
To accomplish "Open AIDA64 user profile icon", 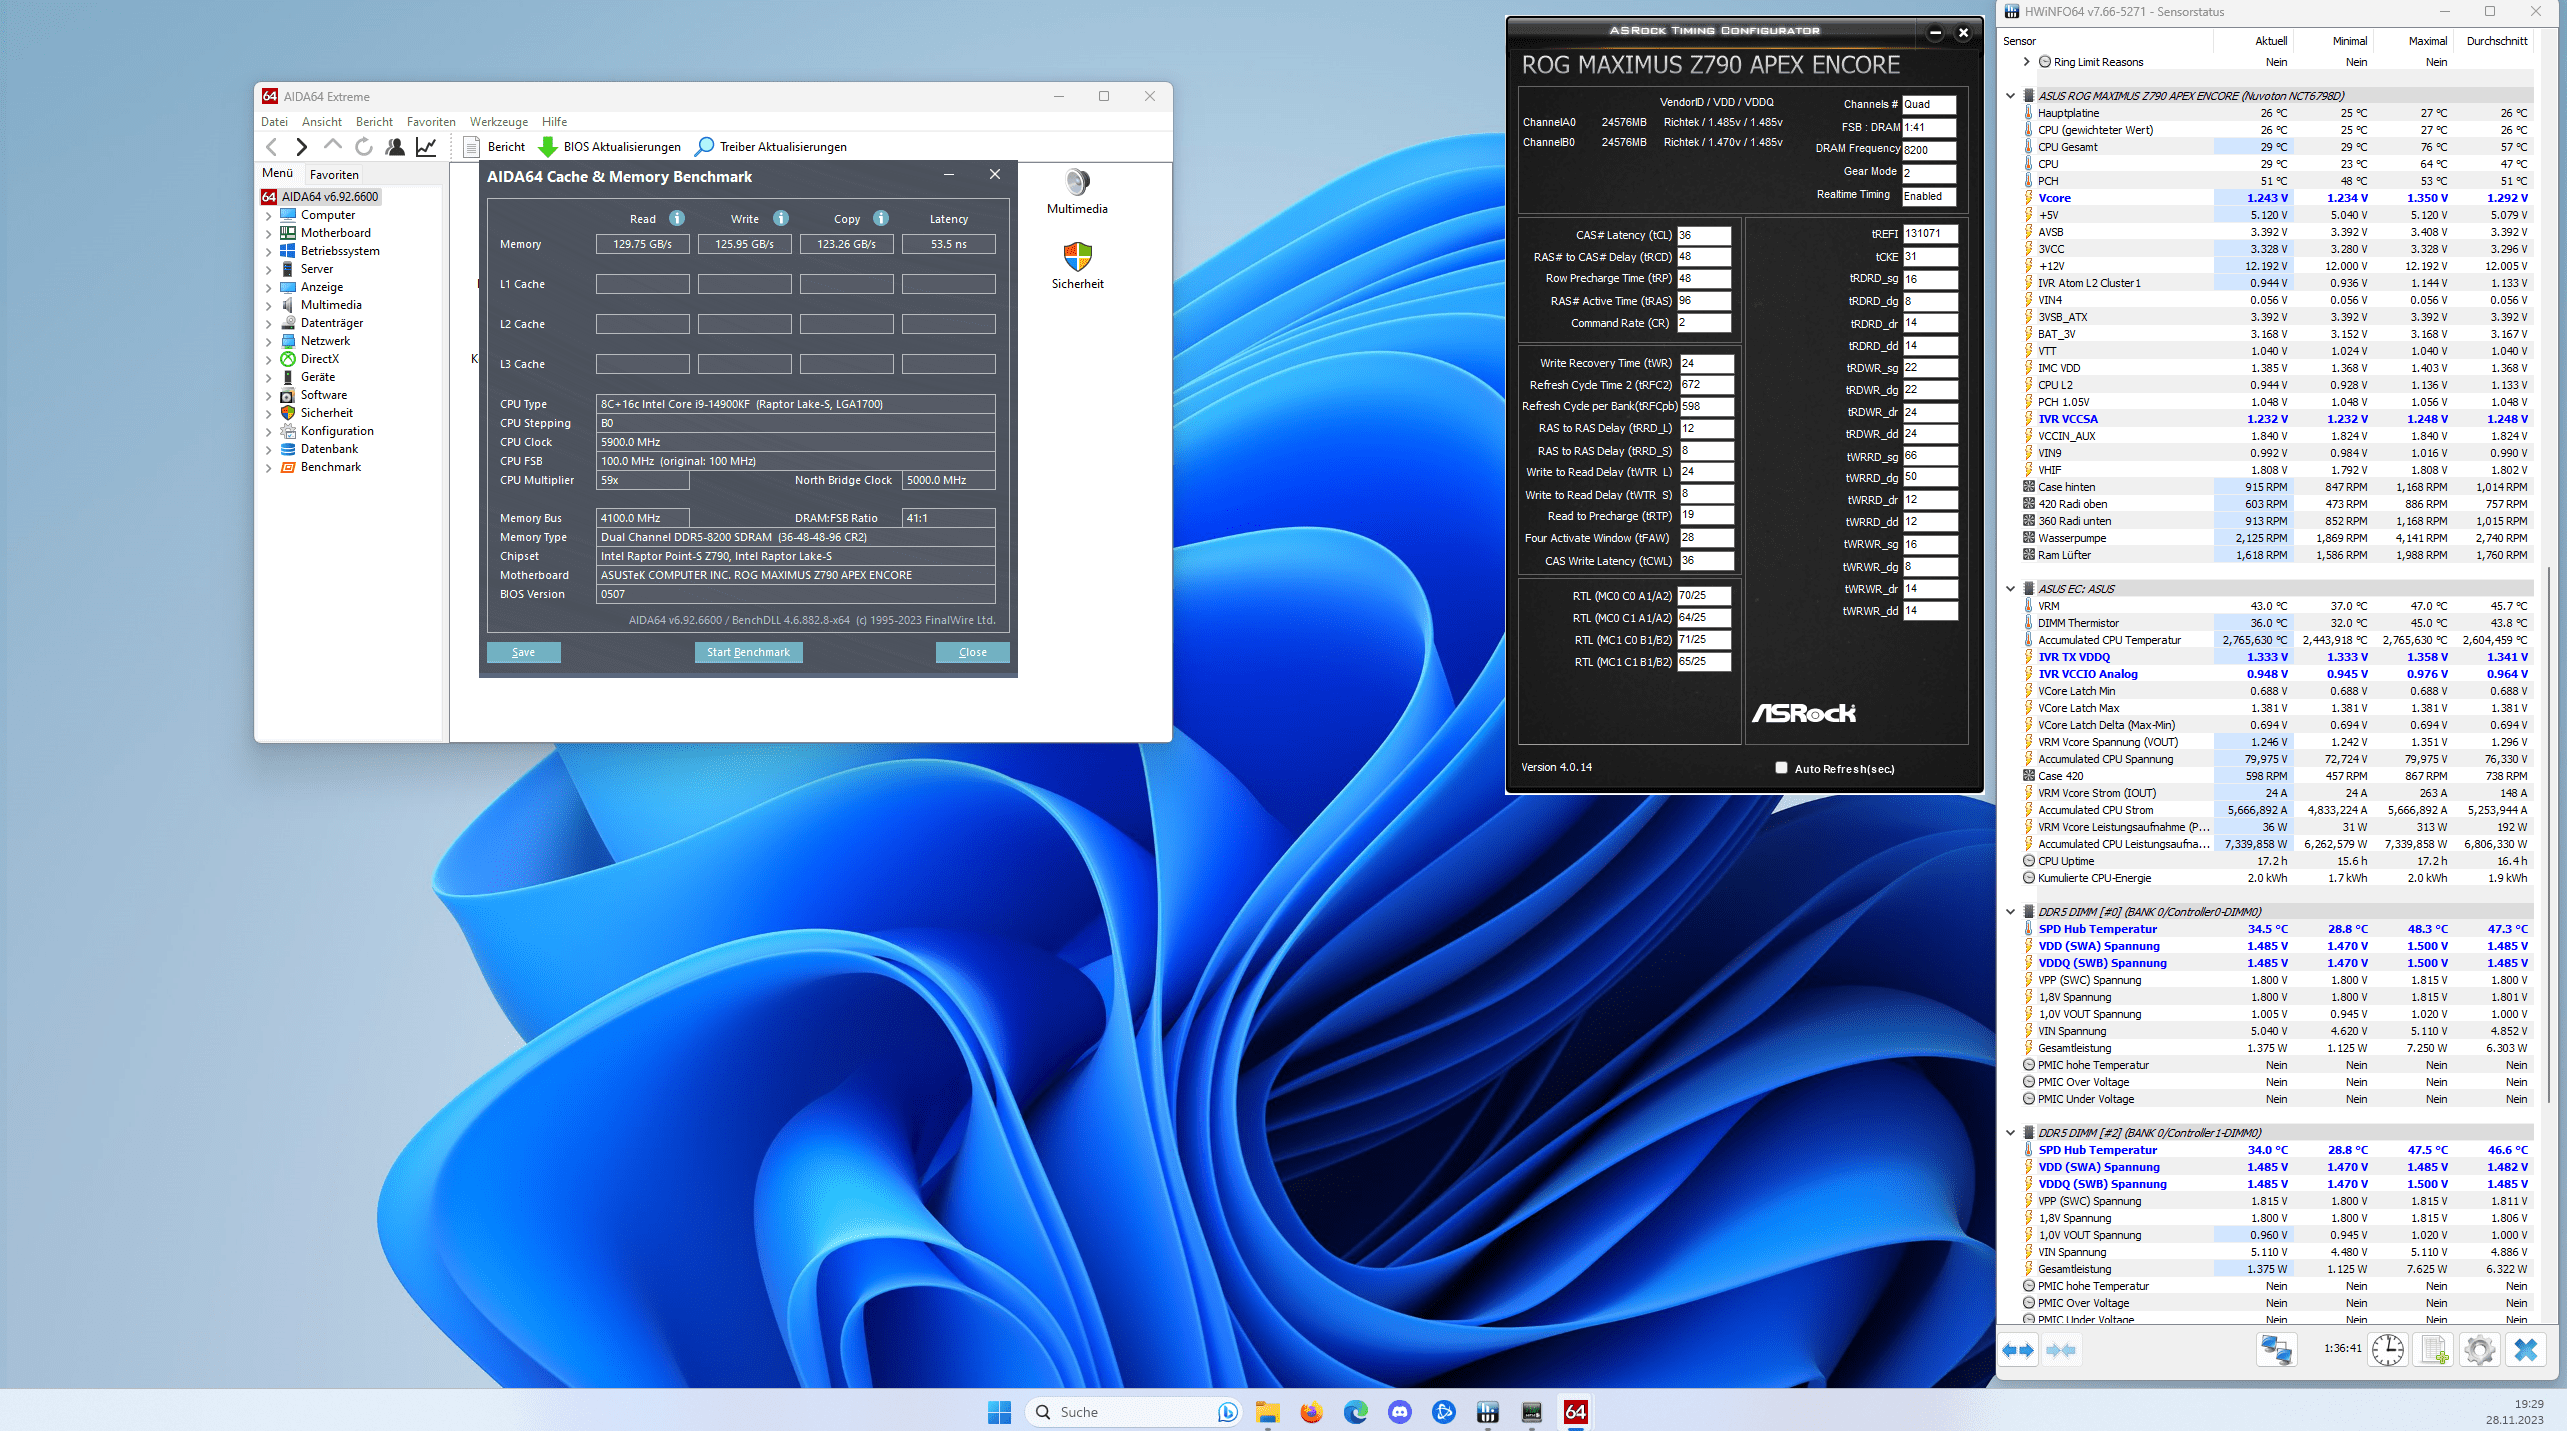I will tap(395, 147).
